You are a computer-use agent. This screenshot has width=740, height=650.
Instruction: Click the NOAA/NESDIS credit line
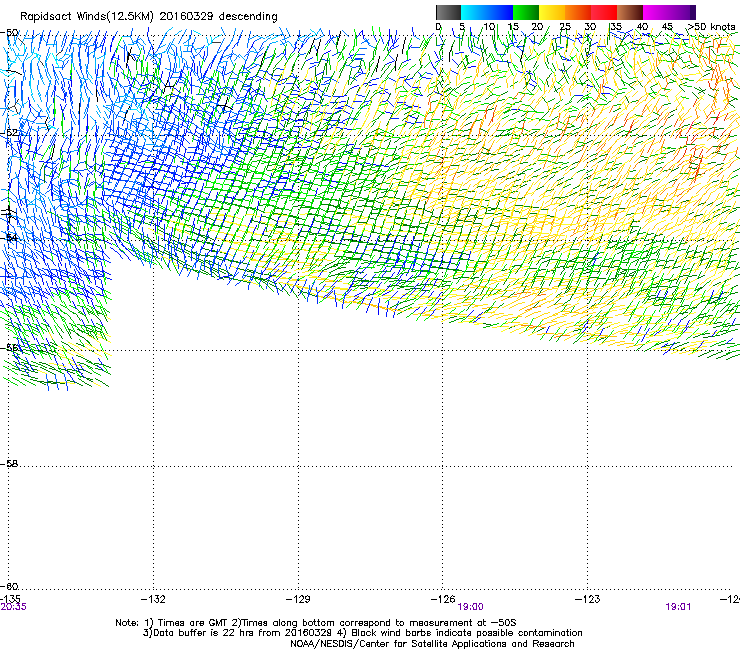pos(432,644)
